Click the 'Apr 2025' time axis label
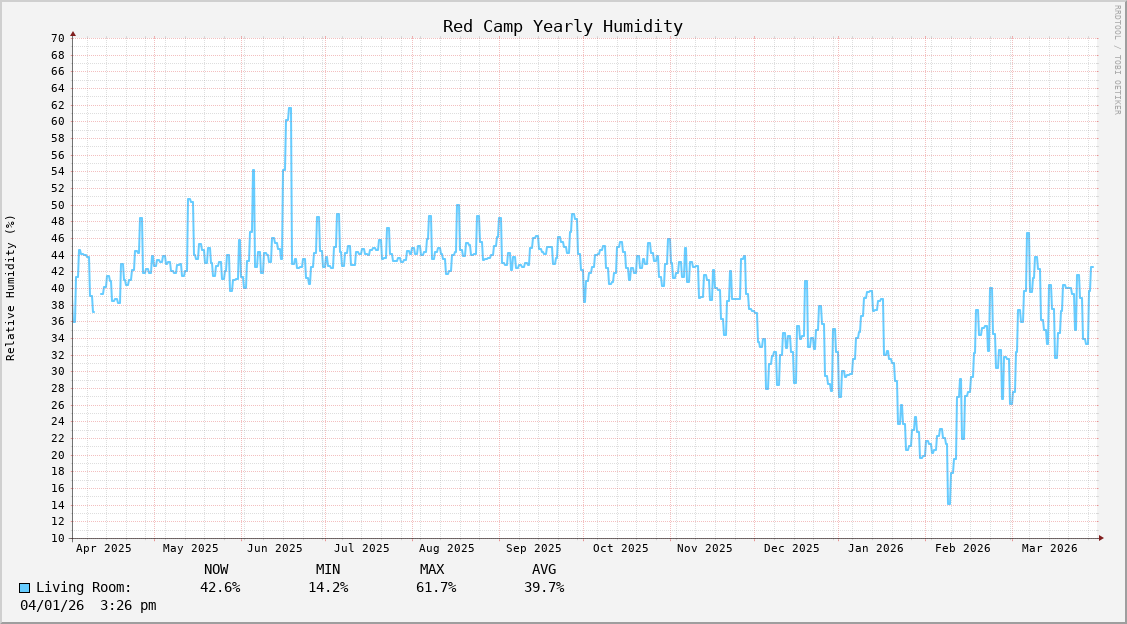 [x=104, y=548]
